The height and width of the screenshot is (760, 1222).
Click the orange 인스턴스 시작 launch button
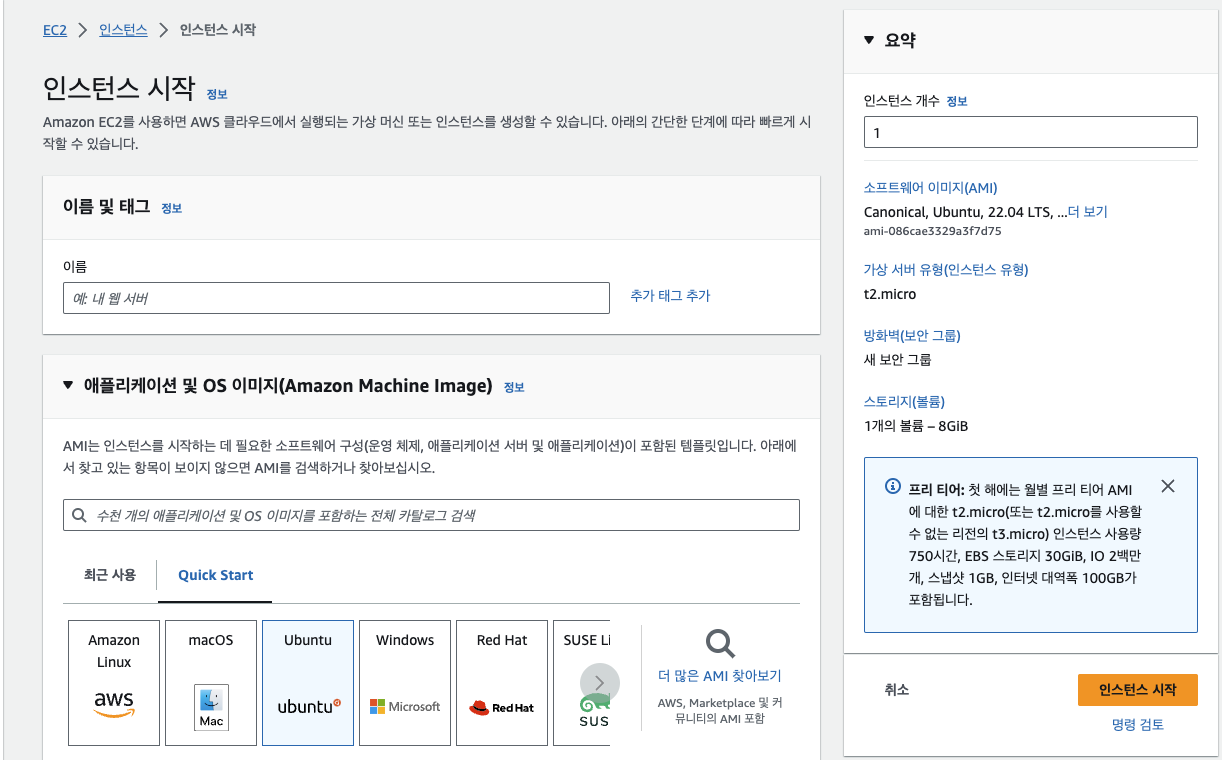coord(1137,689)
